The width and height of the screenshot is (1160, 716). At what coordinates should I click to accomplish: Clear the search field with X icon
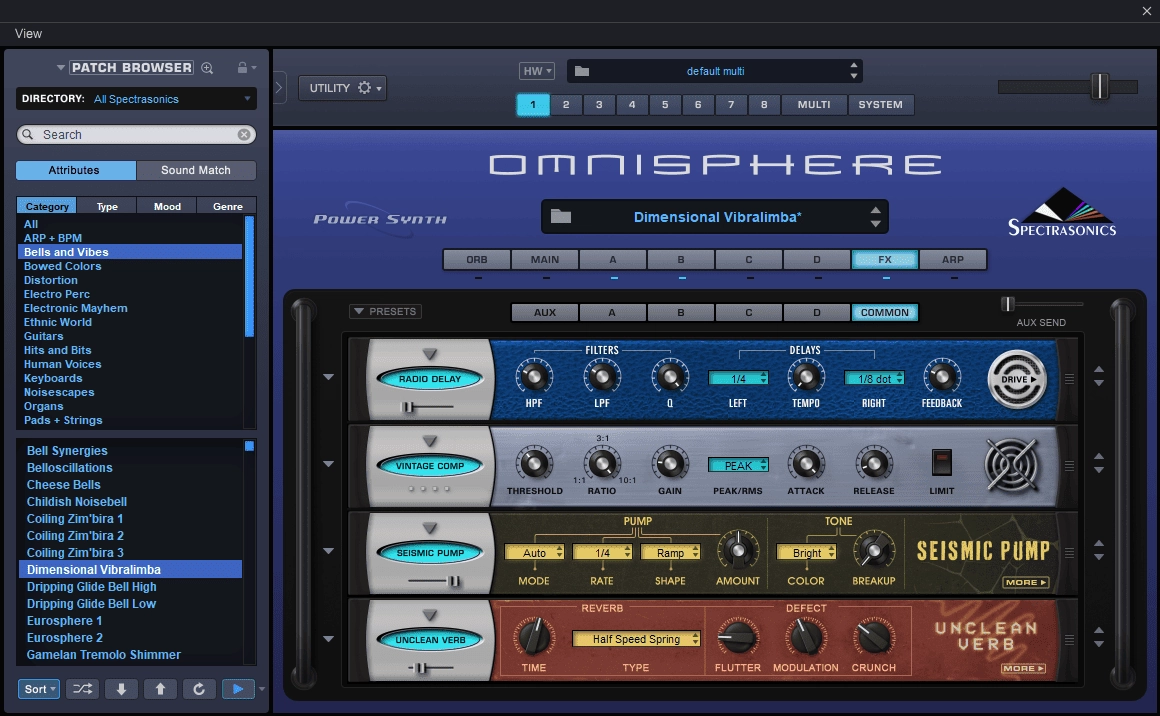243,135
